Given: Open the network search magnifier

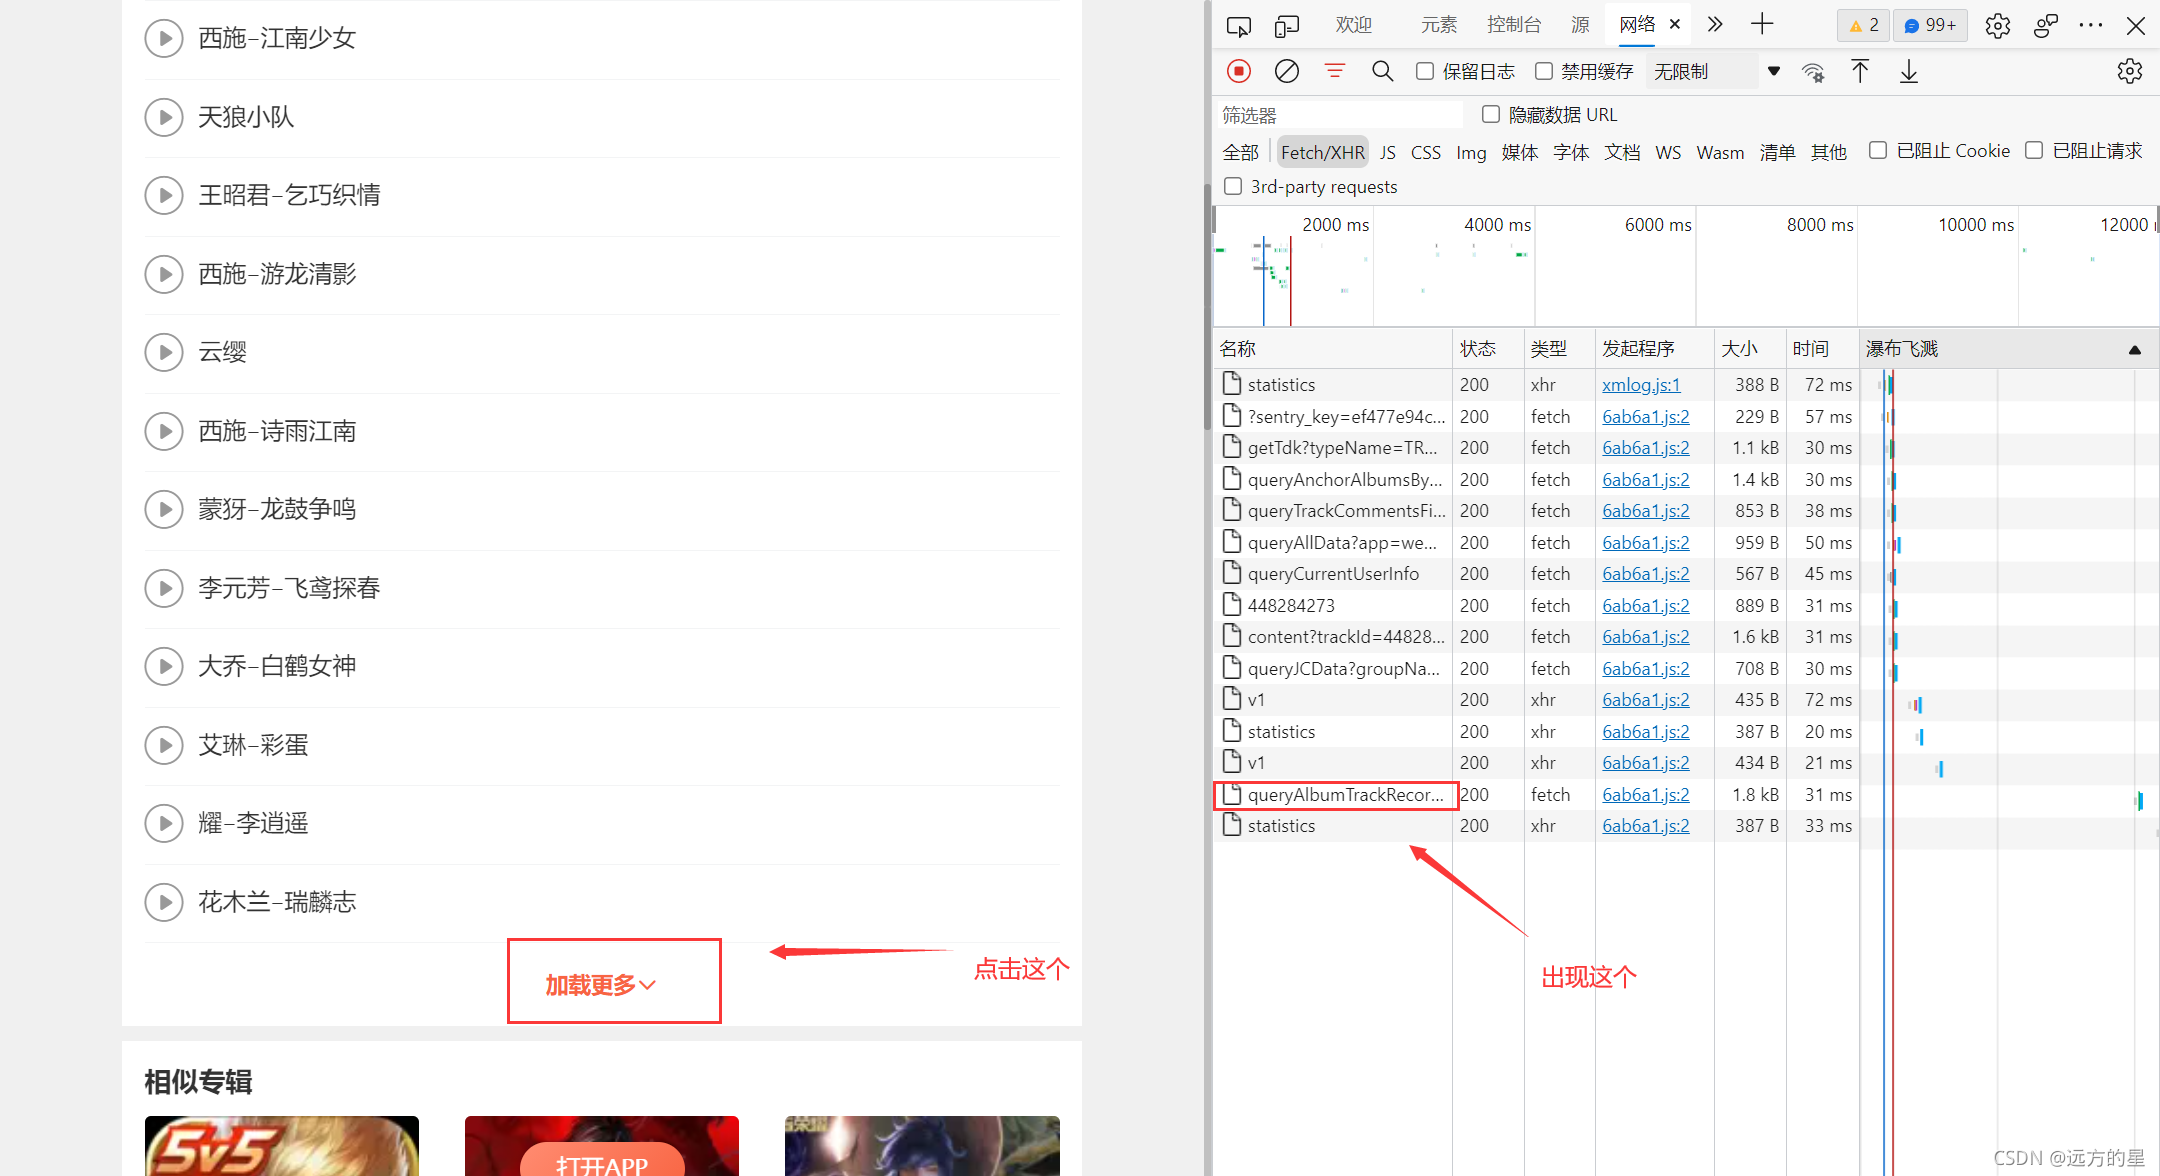Looking at the screenshot, I should (1383, 71).
